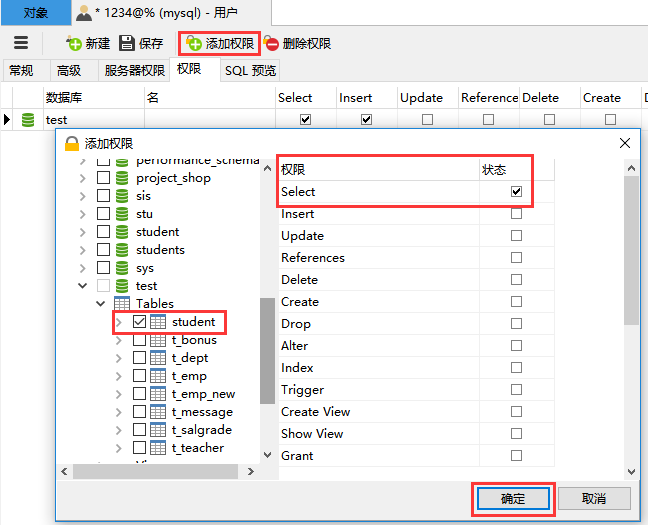Click the privilege list vertical scrollbar thumb
This screenshot has height=525, width=648.
tap(631, 250)
